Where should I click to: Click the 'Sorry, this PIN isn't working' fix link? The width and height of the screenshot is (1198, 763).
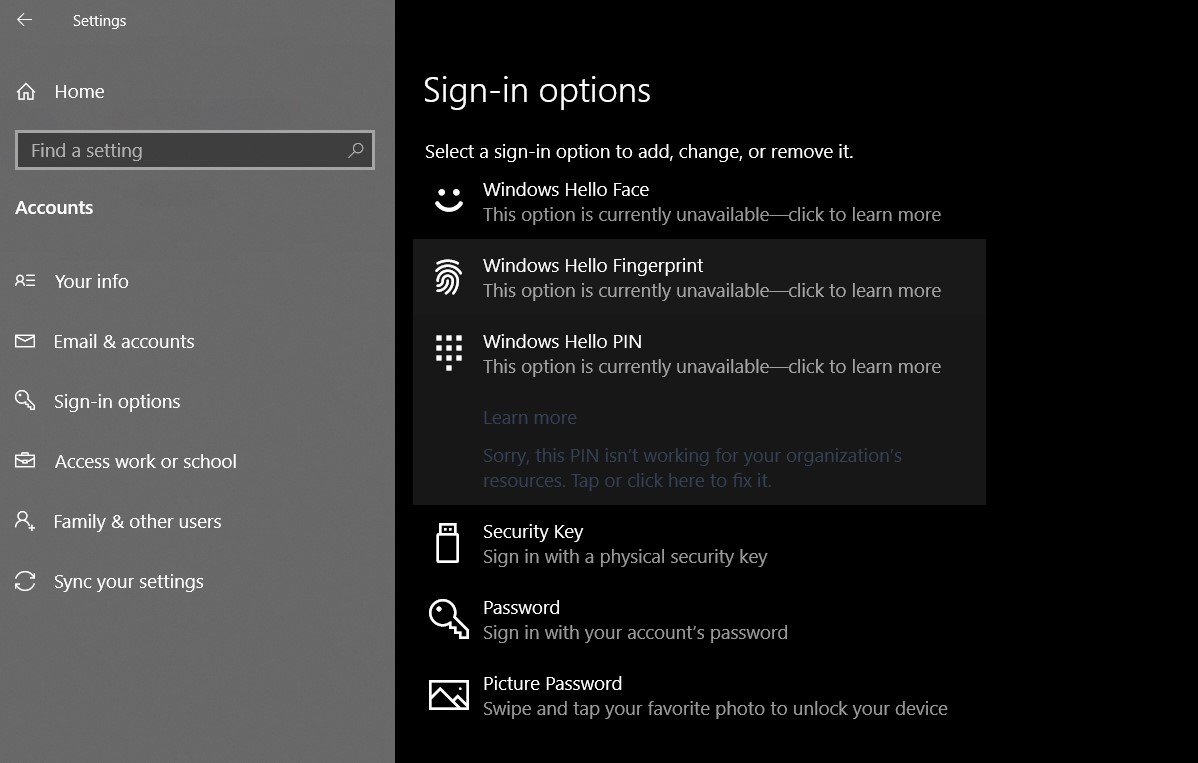click(692, 467)
